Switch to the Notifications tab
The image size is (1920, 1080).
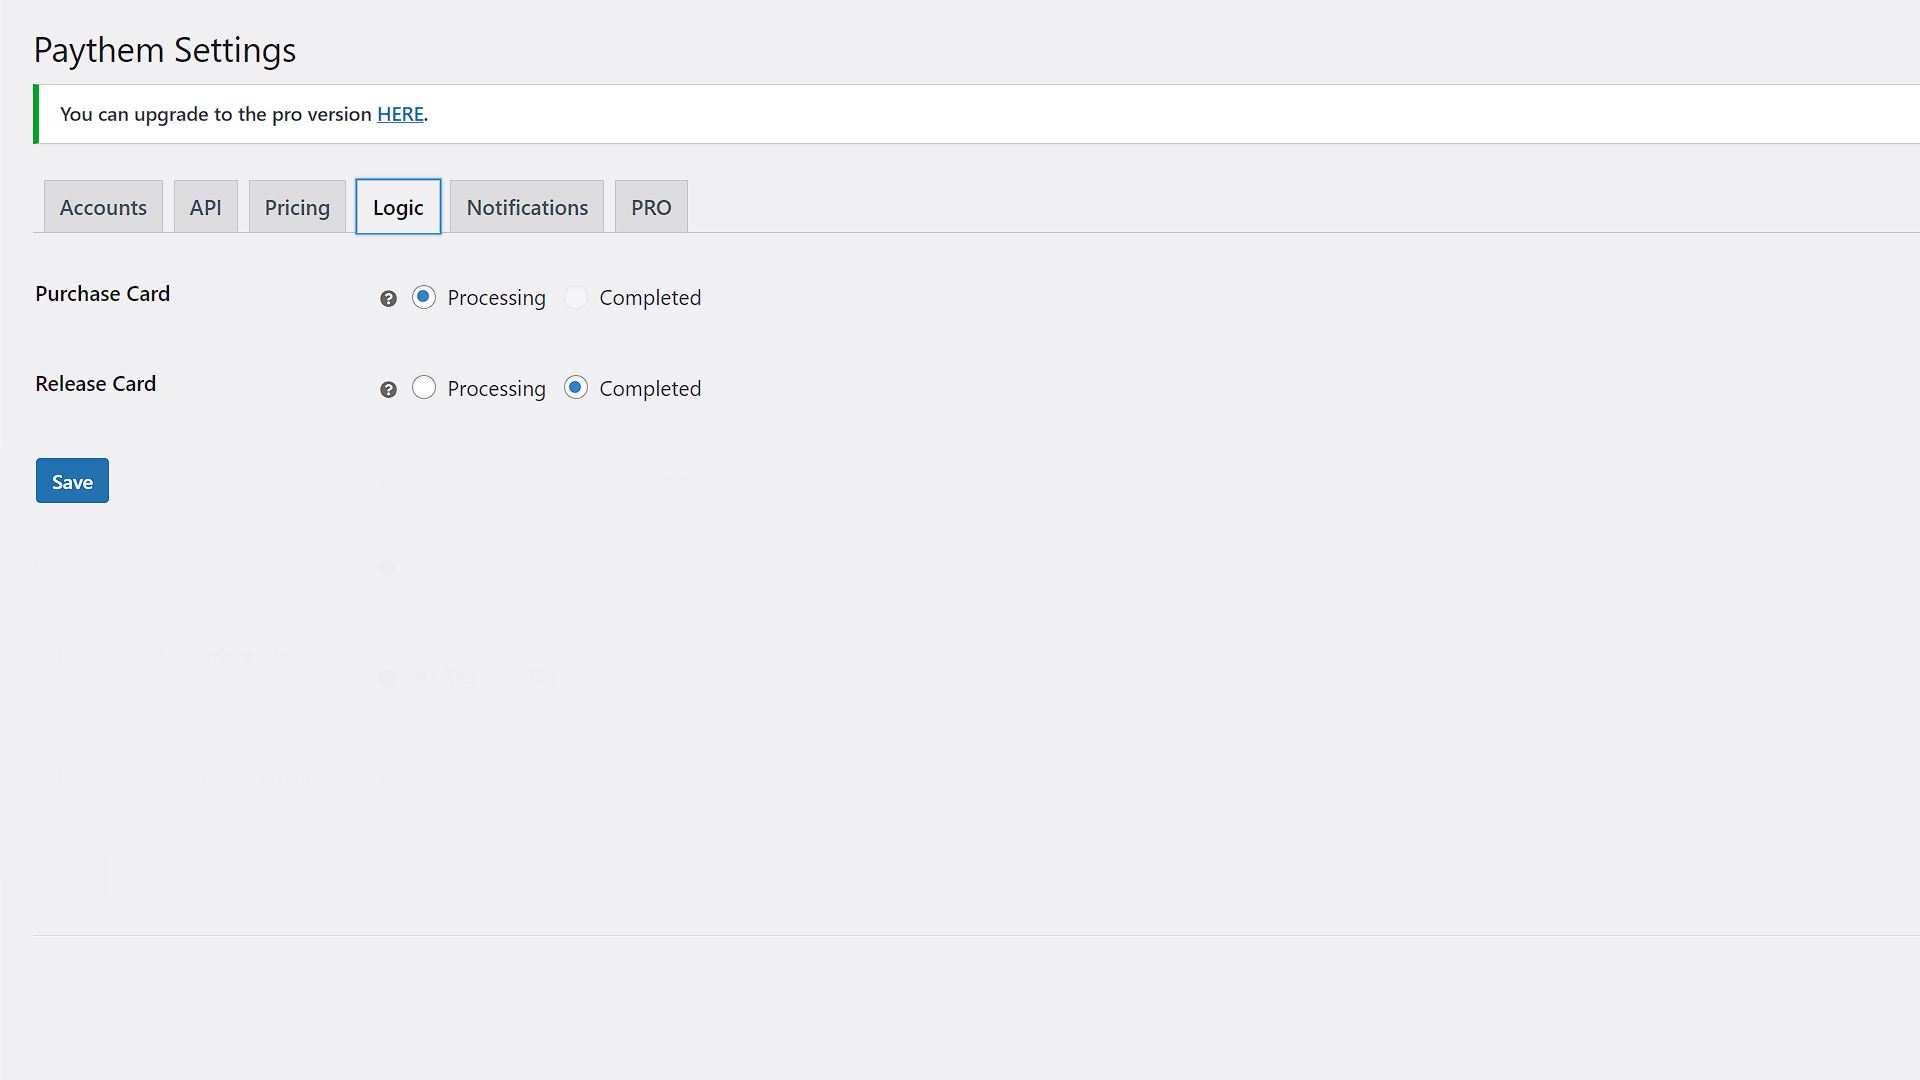point(527,206)
